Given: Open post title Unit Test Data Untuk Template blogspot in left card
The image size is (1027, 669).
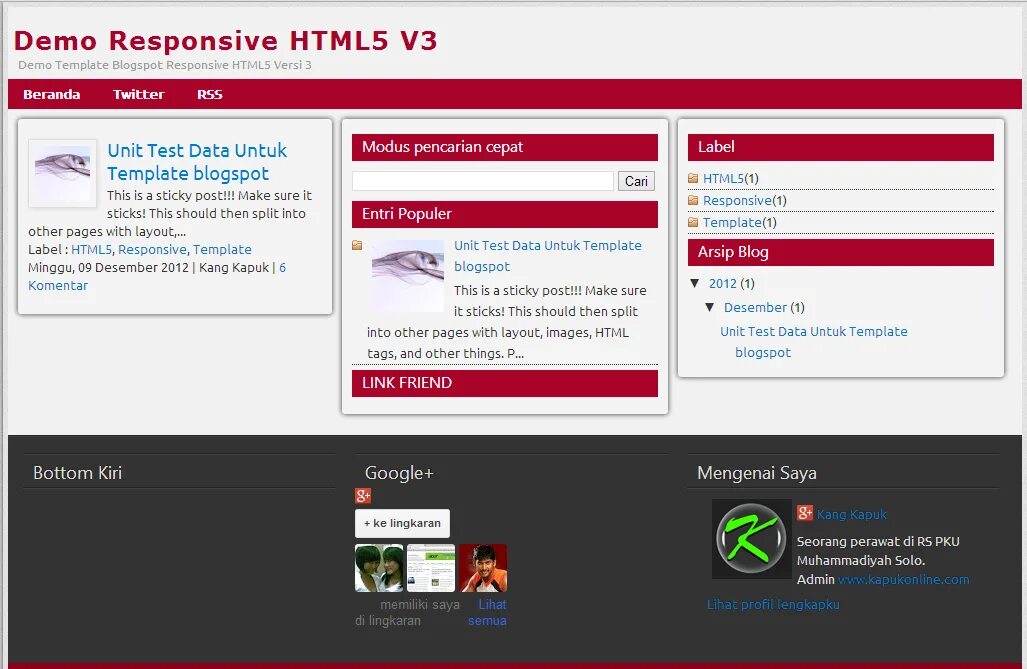Looking at the screenshot, I should coord(197,162).
